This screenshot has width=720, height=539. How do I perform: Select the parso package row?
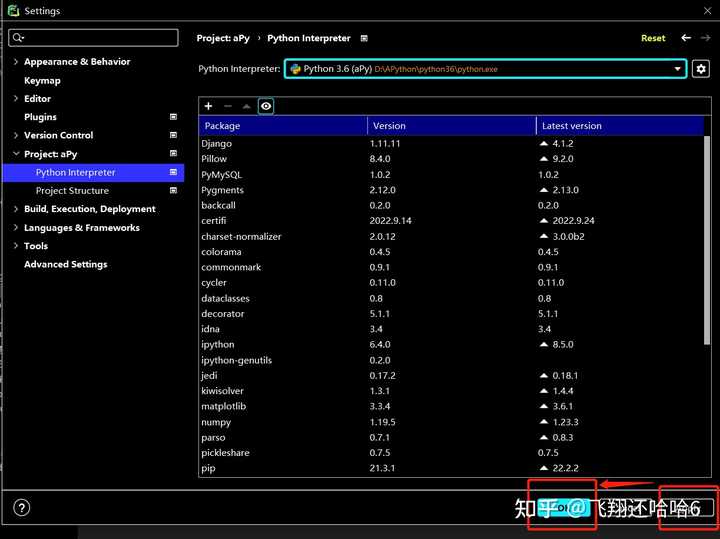pos(451,438)
